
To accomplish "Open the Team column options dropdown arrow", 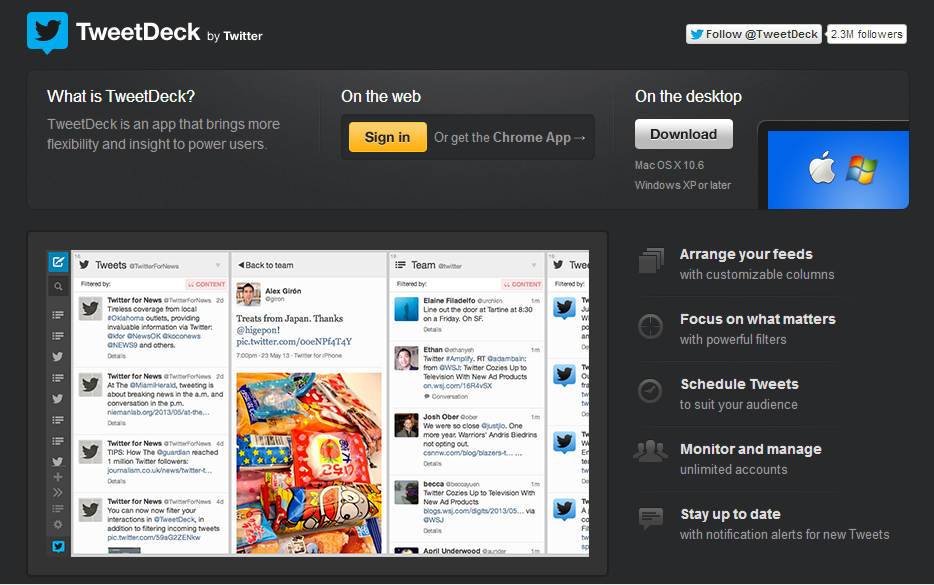I will point(534,265).
